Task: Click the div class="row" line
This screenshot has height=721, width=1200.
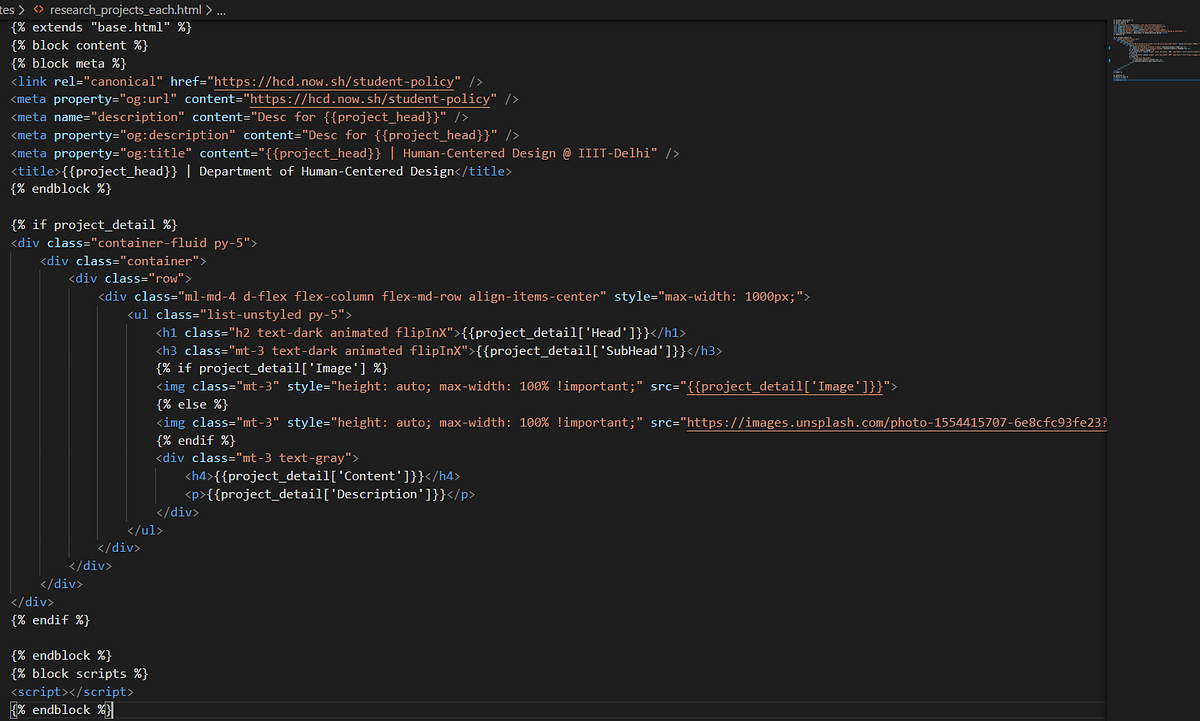Action: 130,279
